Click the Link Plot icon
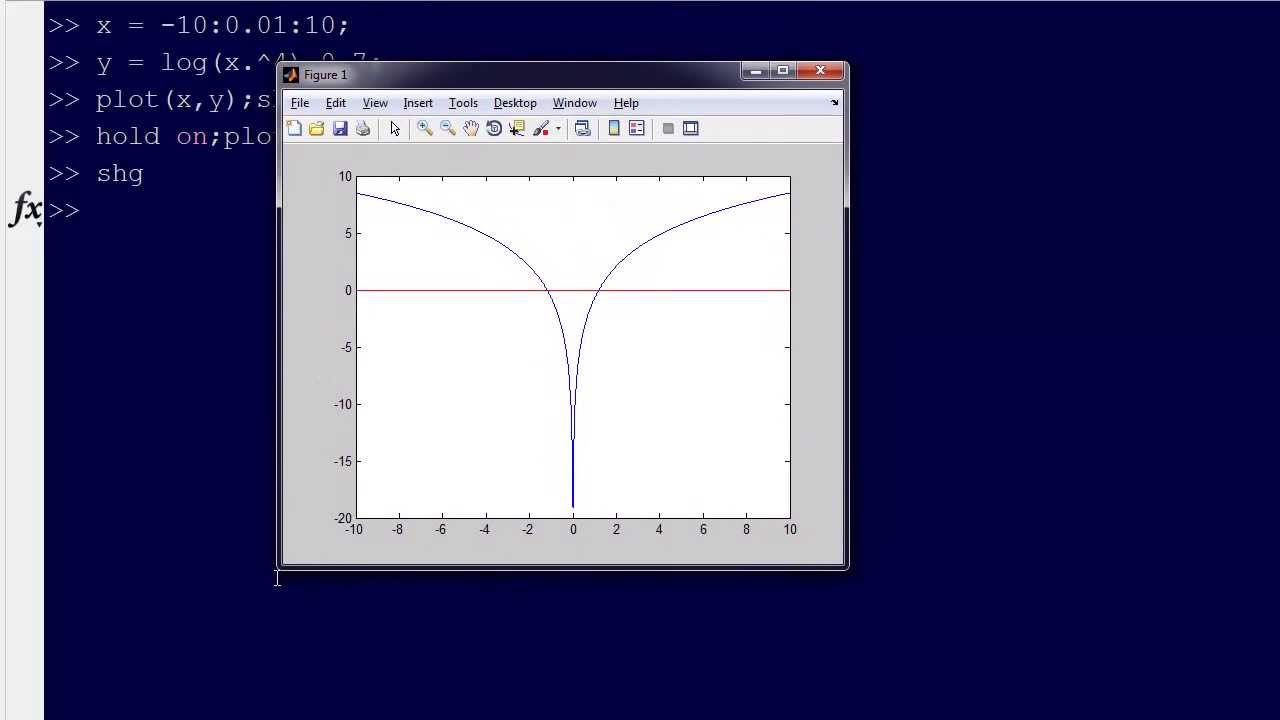Viewport: 1280px width, 720px height. [583, 128]
